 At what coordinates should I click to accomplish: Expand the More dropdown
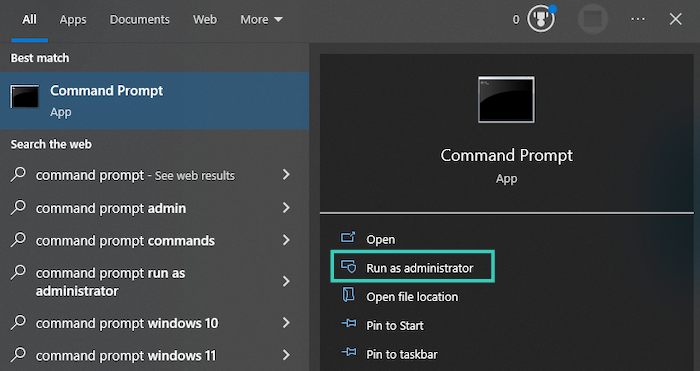coord(261,20)
